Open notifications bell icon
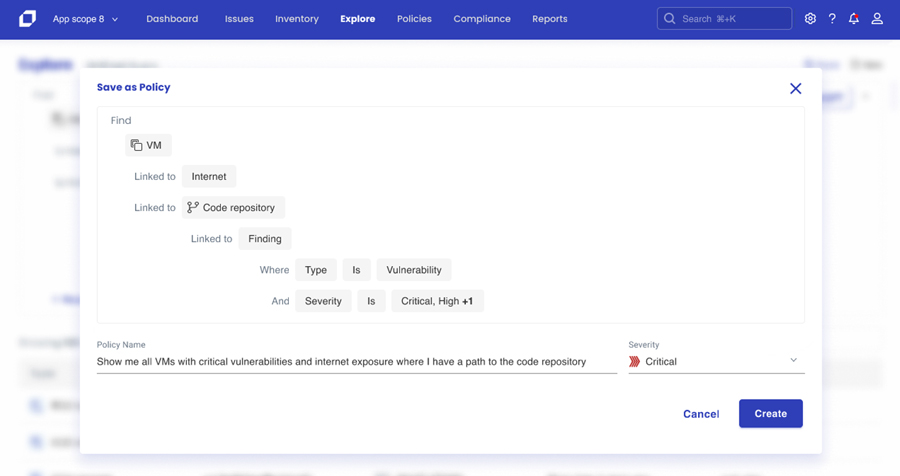 [854, 19]
